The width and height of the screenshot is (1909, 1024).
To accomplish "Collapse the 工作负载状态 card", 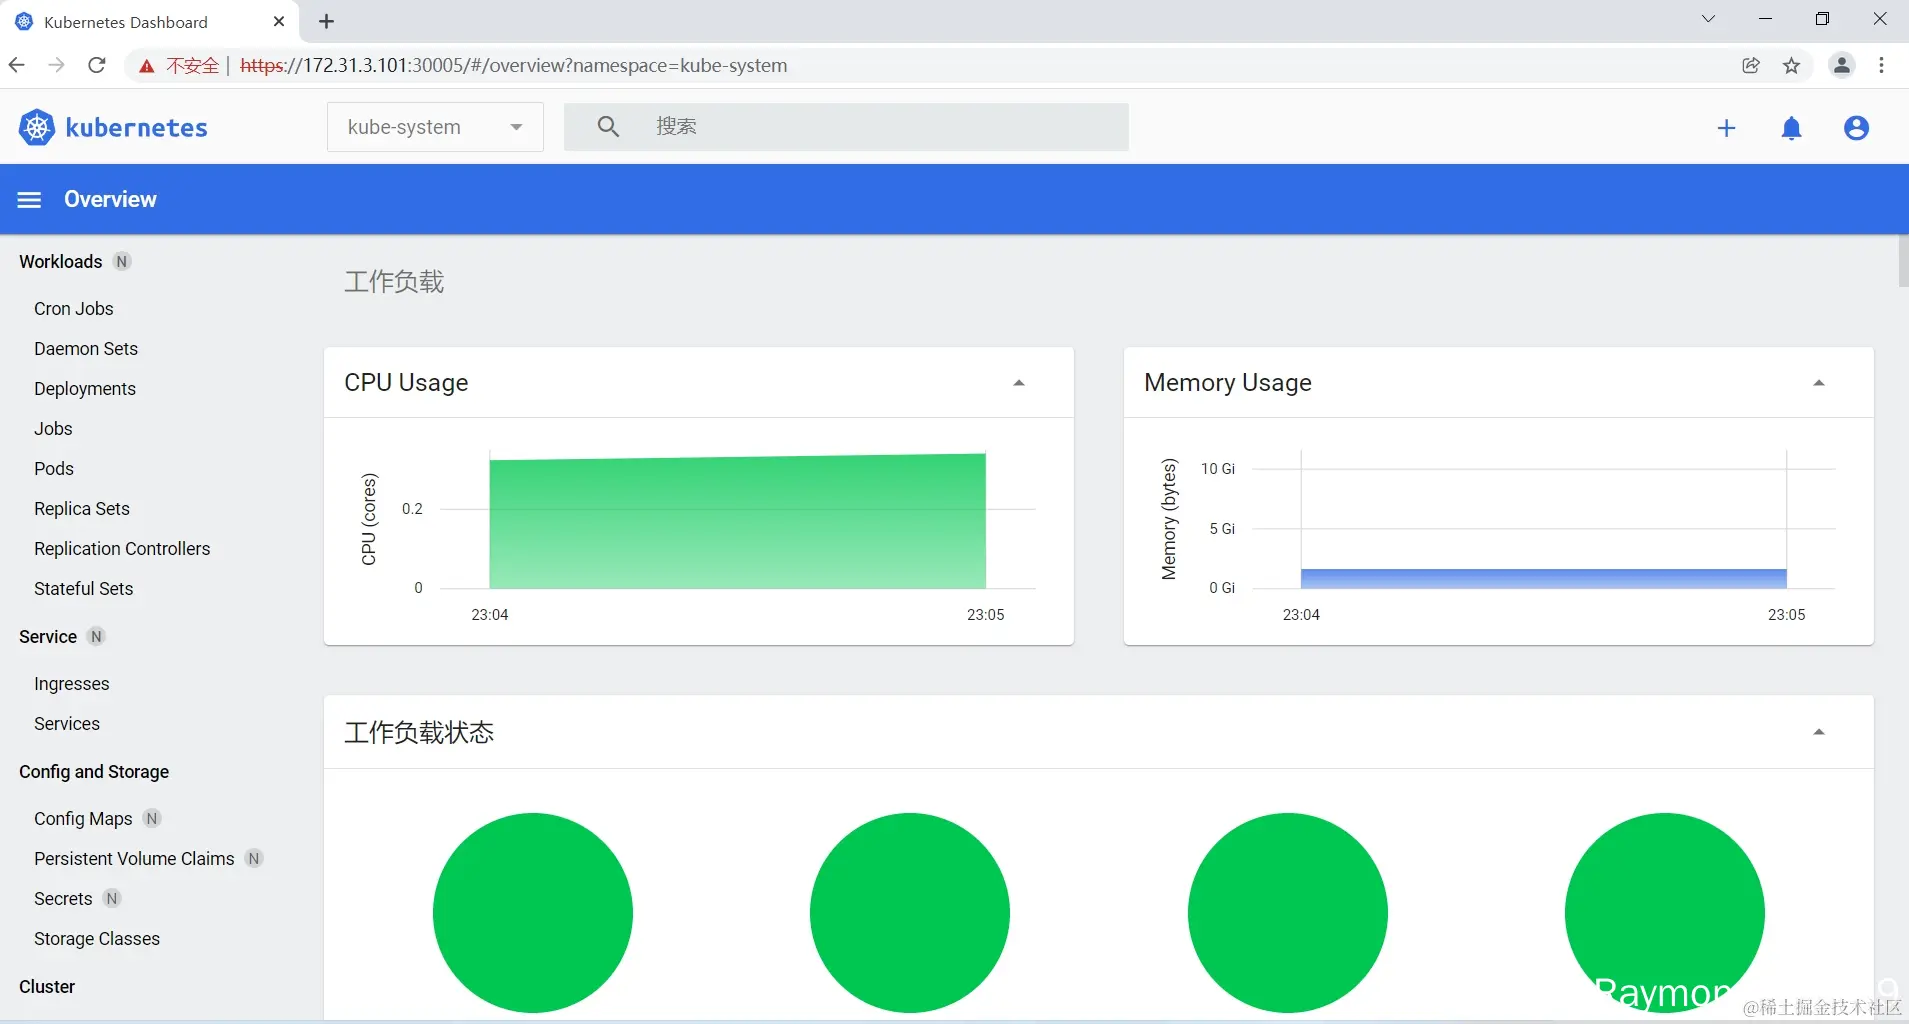I will [x=1819, y=732].
